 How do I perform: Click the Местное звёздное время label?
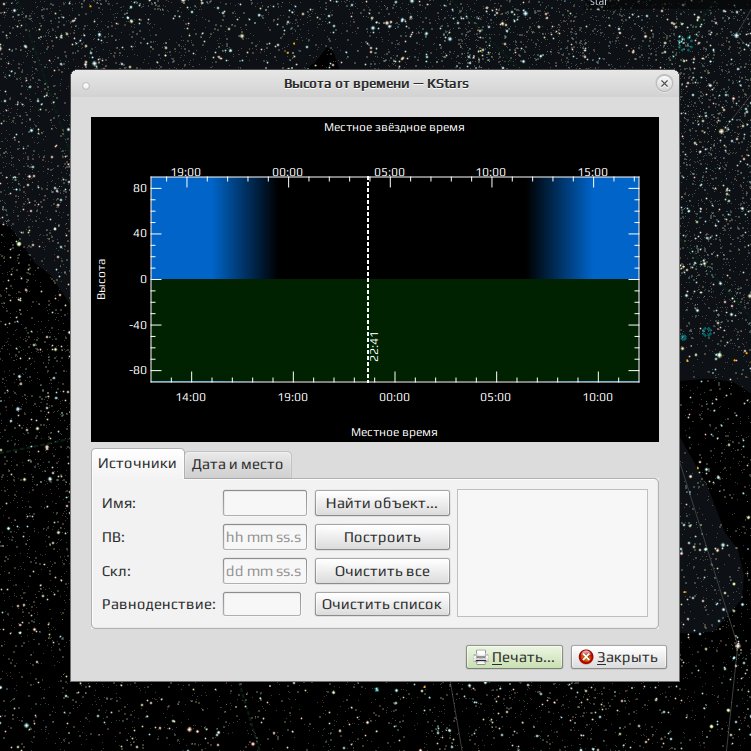coord(394,127)
